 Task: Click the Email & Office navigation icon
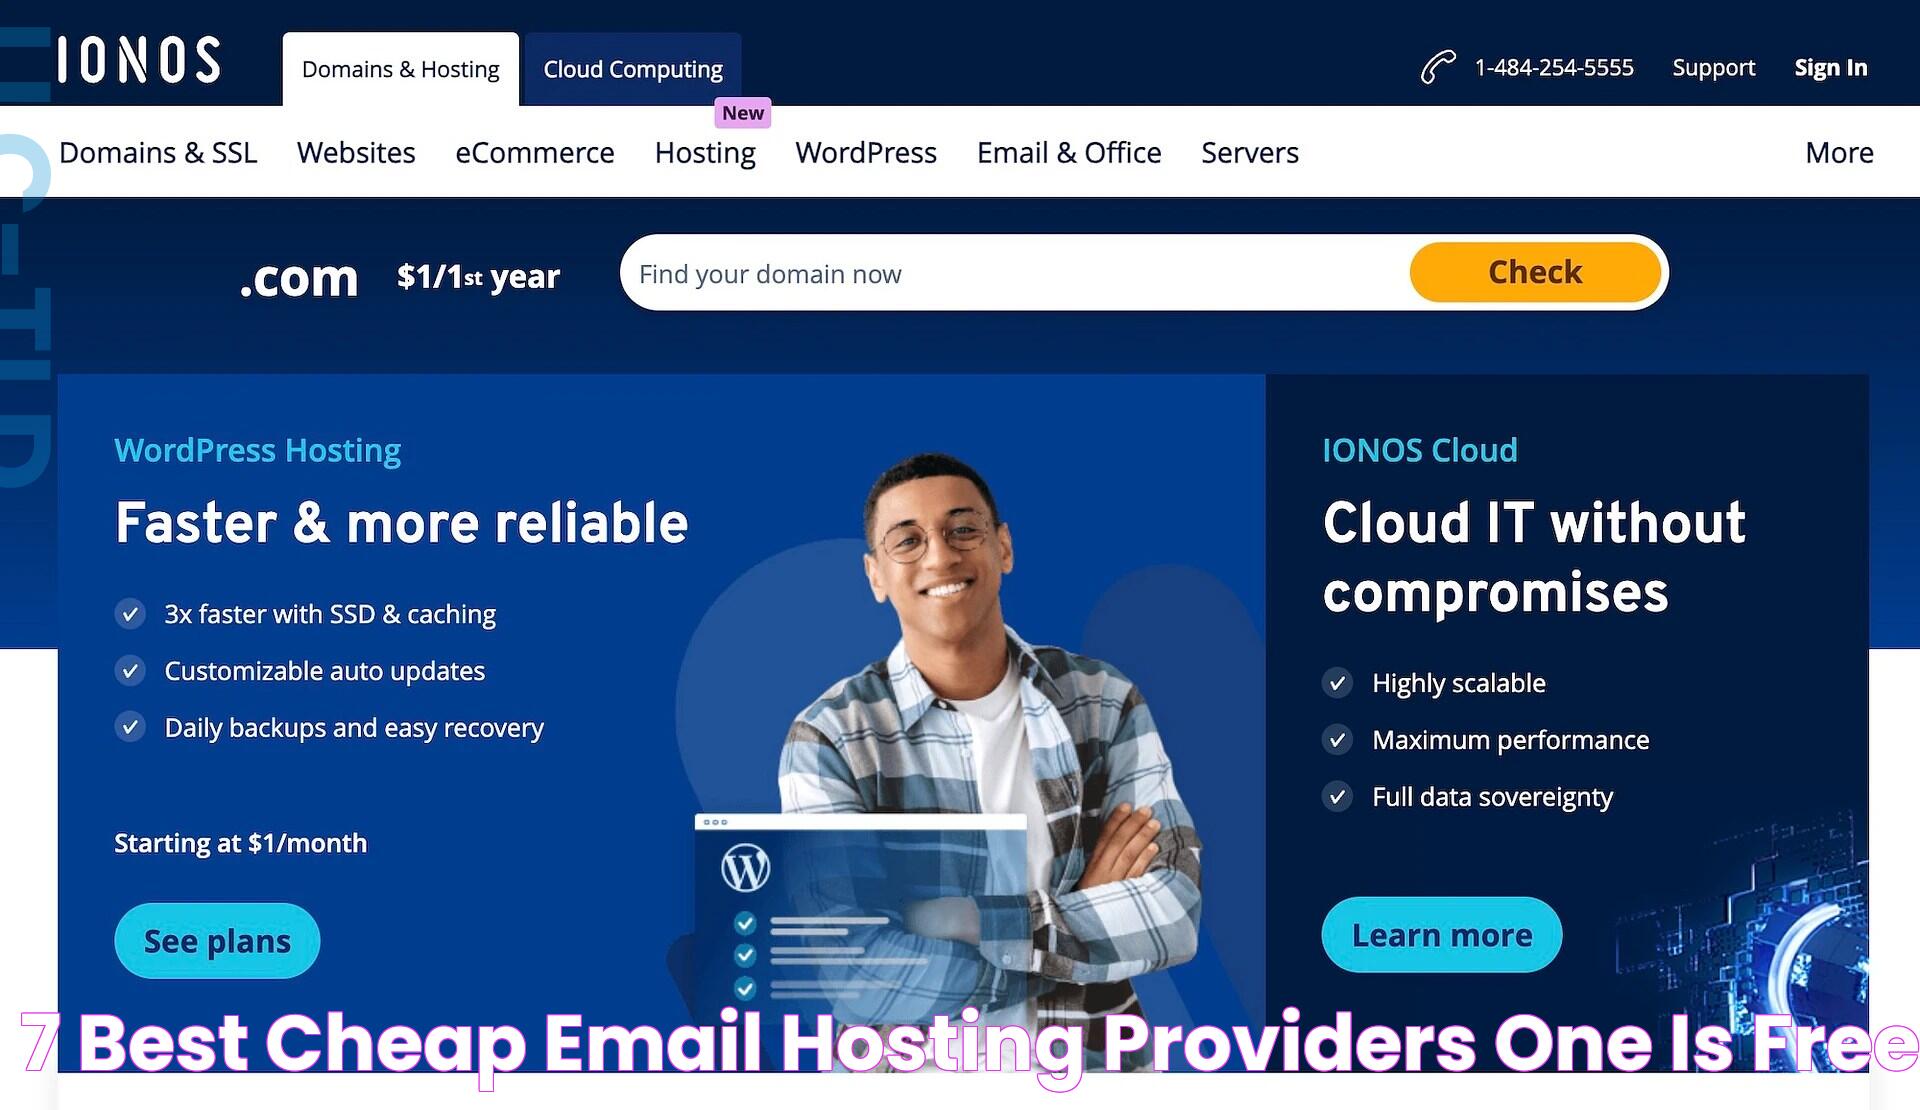1069,152
